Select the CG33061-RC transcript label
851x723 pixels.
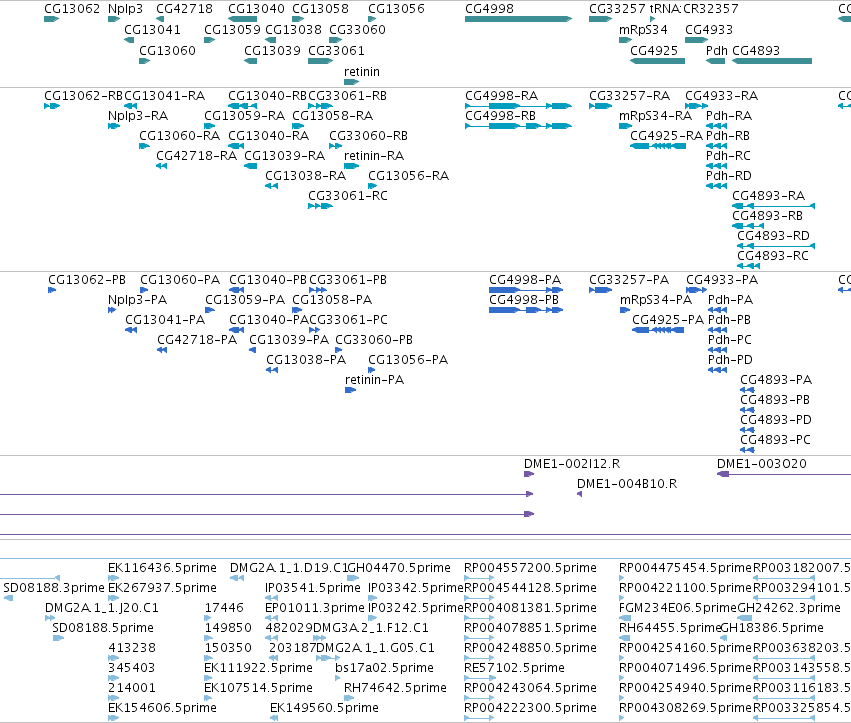(348, 195)
